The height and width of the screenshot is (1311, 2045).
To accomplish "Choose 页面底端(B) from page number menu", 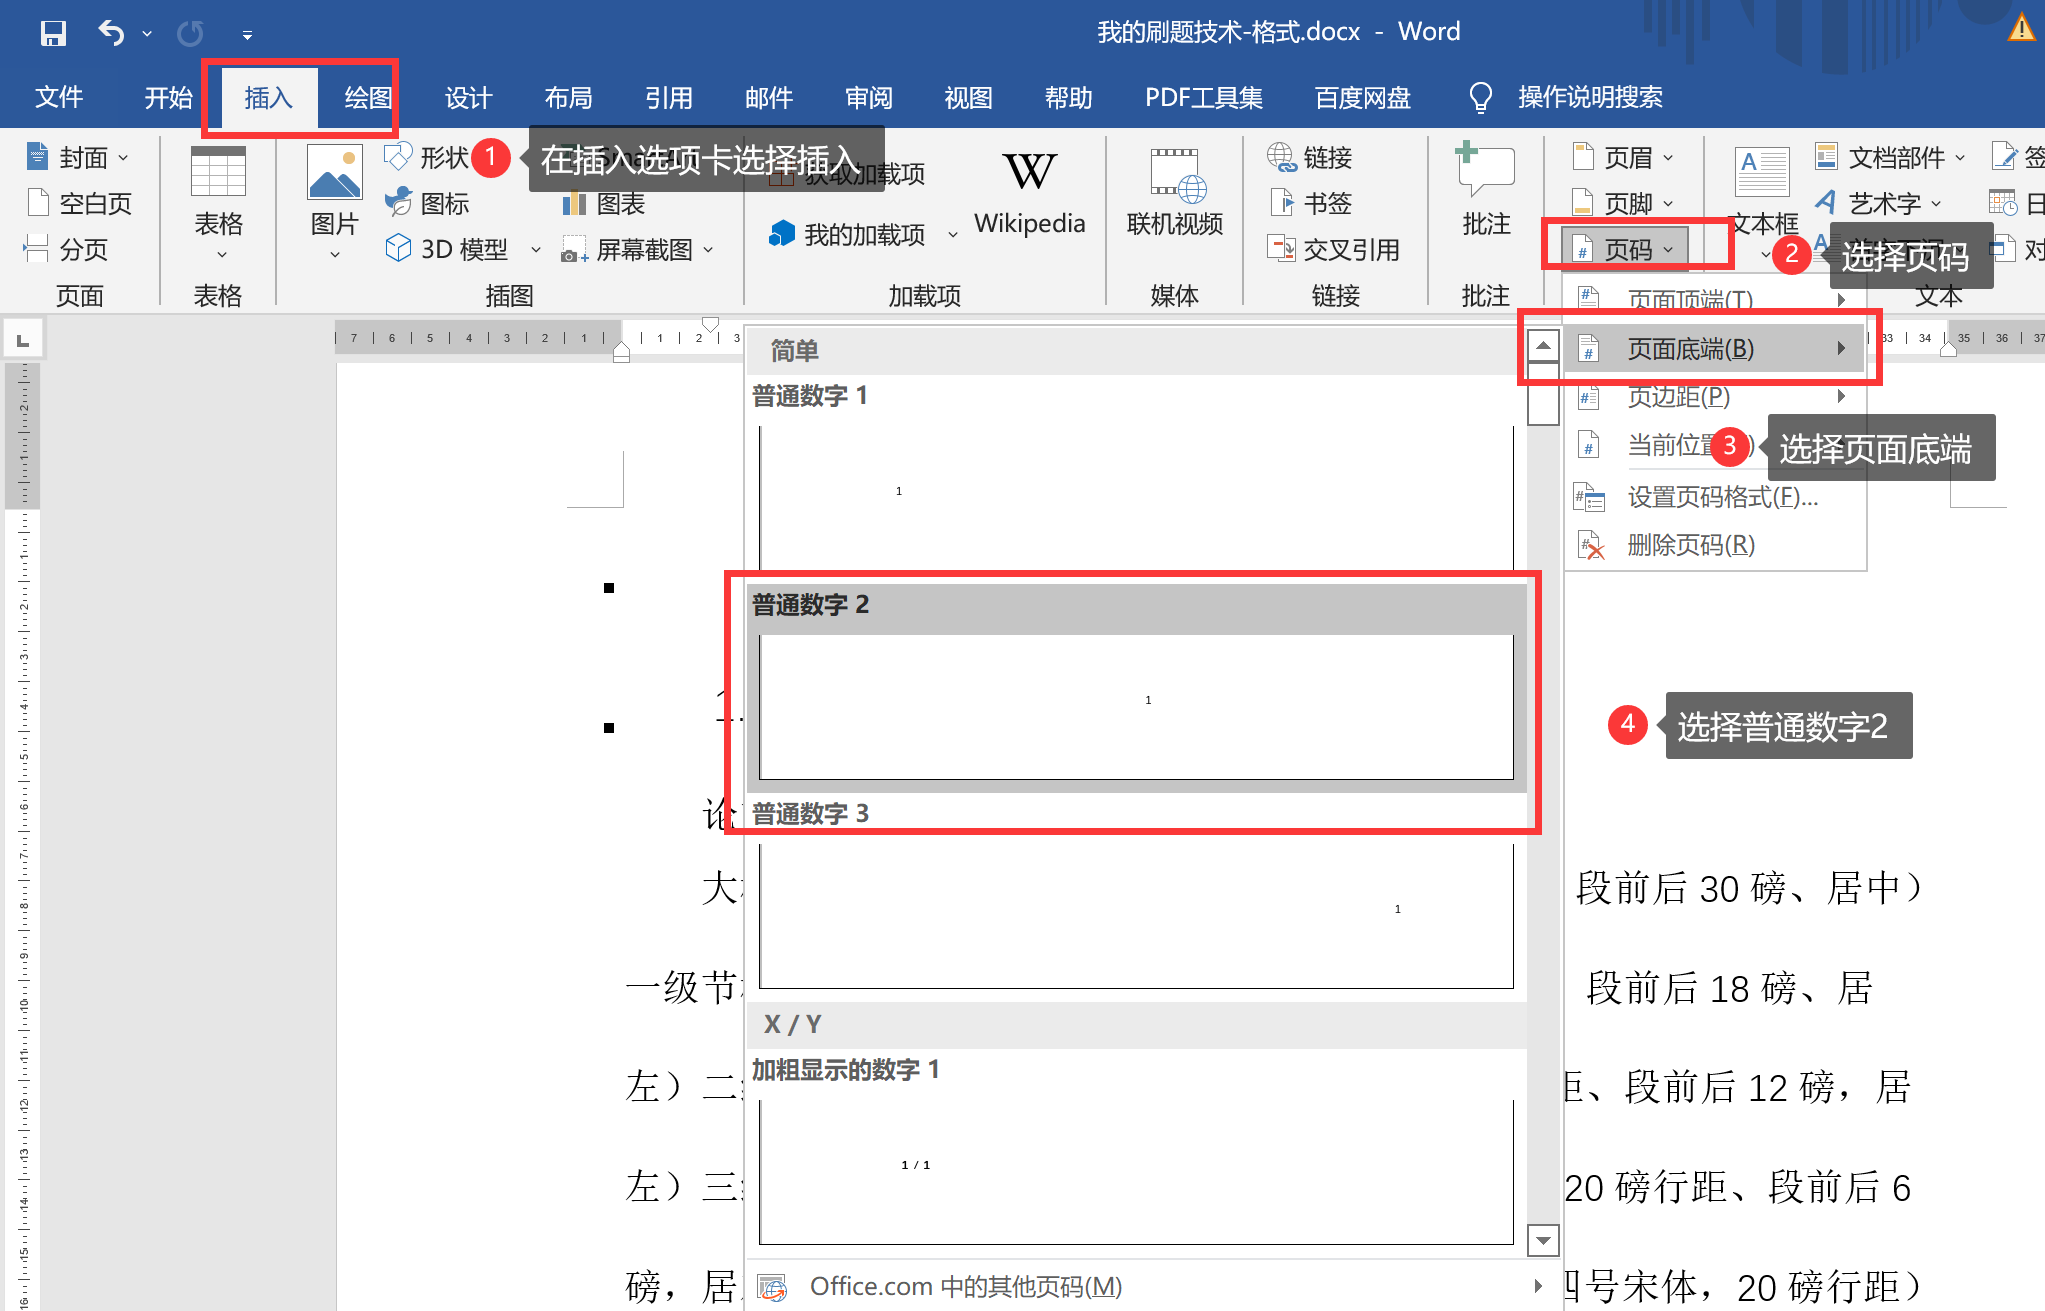I will [1716, 349].
